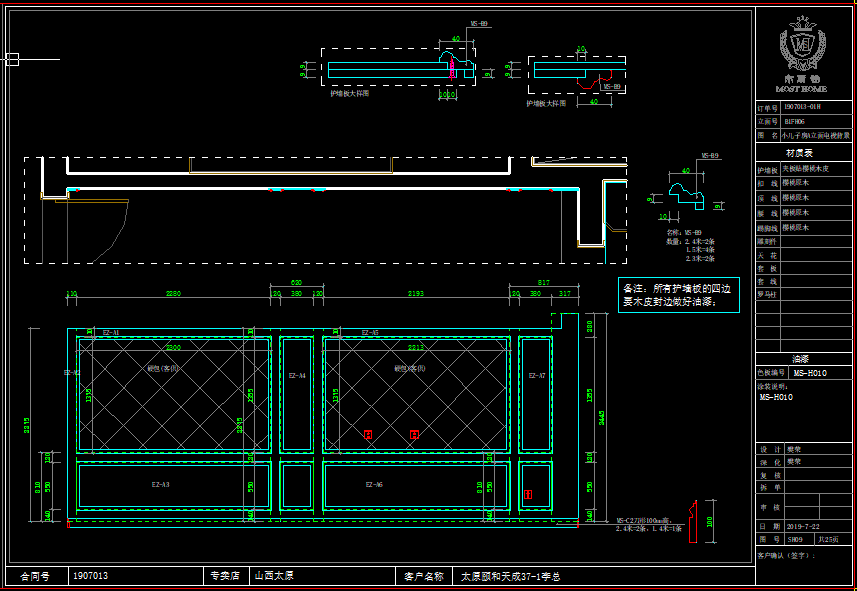This screenshot has width=857, height=591.
Task: Select the right red marker in the right diamond panel
Action: click(x=414, y=434)
